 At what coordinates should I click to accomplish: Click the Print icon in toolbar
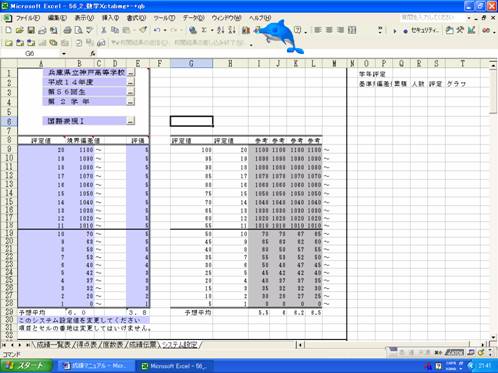coord(67,30)
